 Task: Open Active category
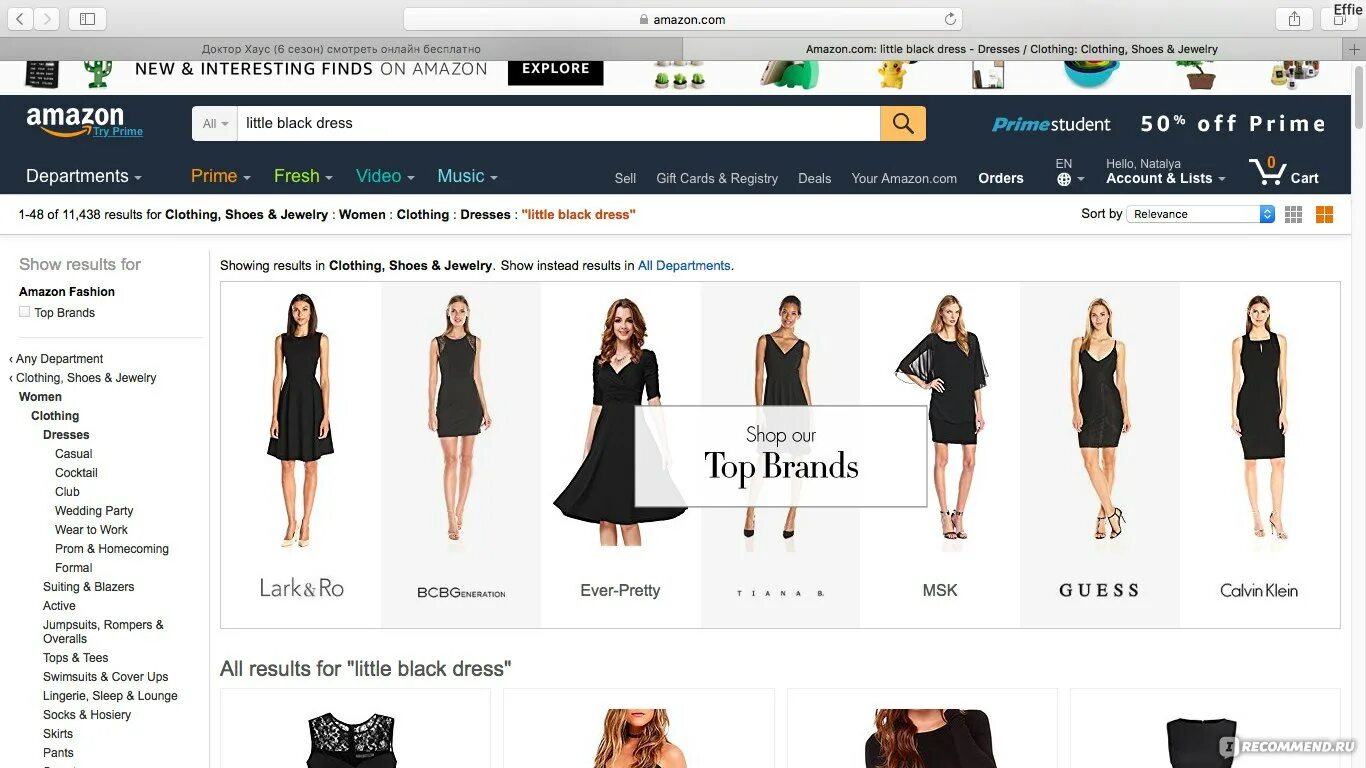(59, 606)
